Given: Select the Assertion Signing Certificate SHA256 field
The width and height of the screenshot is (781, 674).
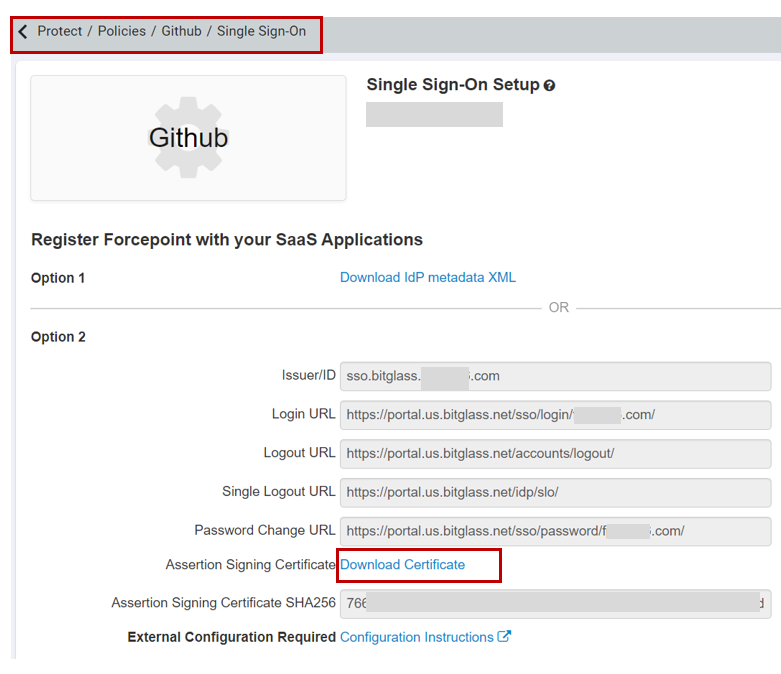Looking at the screenshot, I should click(x=555, y=603).
